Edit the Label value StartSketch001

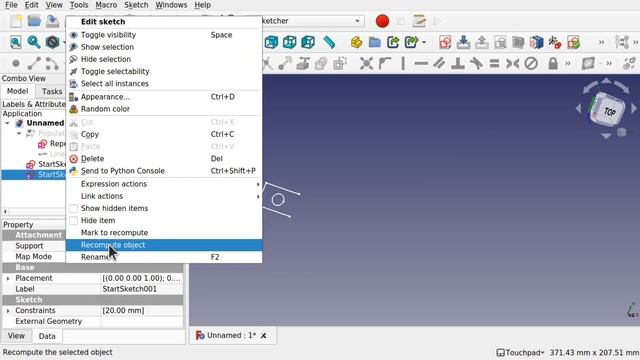coord(142,289)
